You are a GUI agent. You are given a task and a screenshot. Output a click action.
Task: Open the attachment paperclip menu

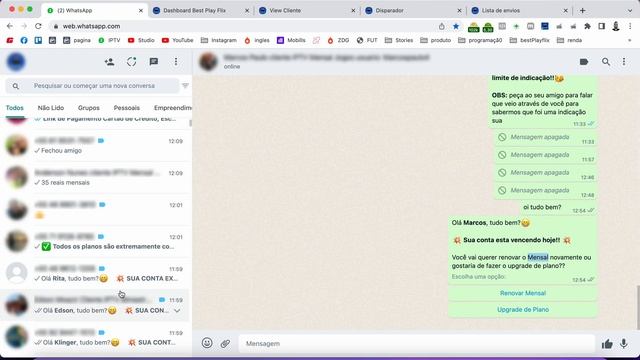click(x=225, y=343)
